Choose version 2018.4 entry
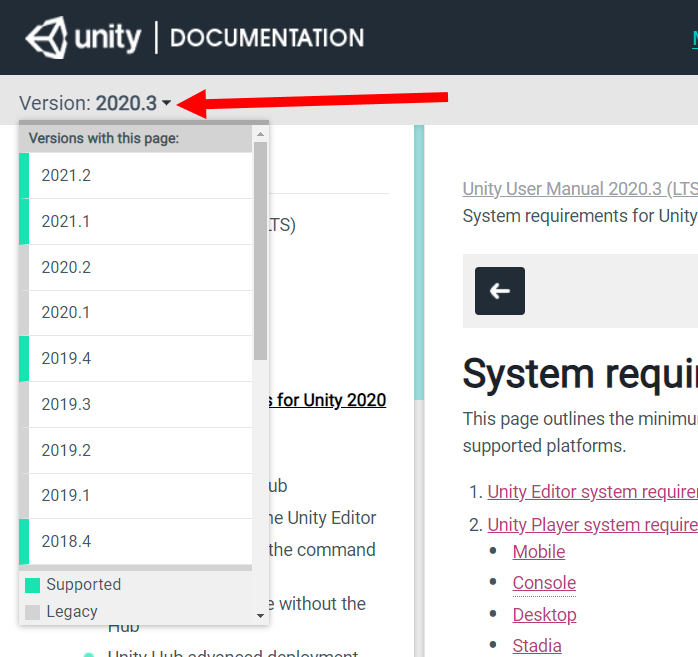The height and width of the screenshot is (657, 698). click(135, 541)
